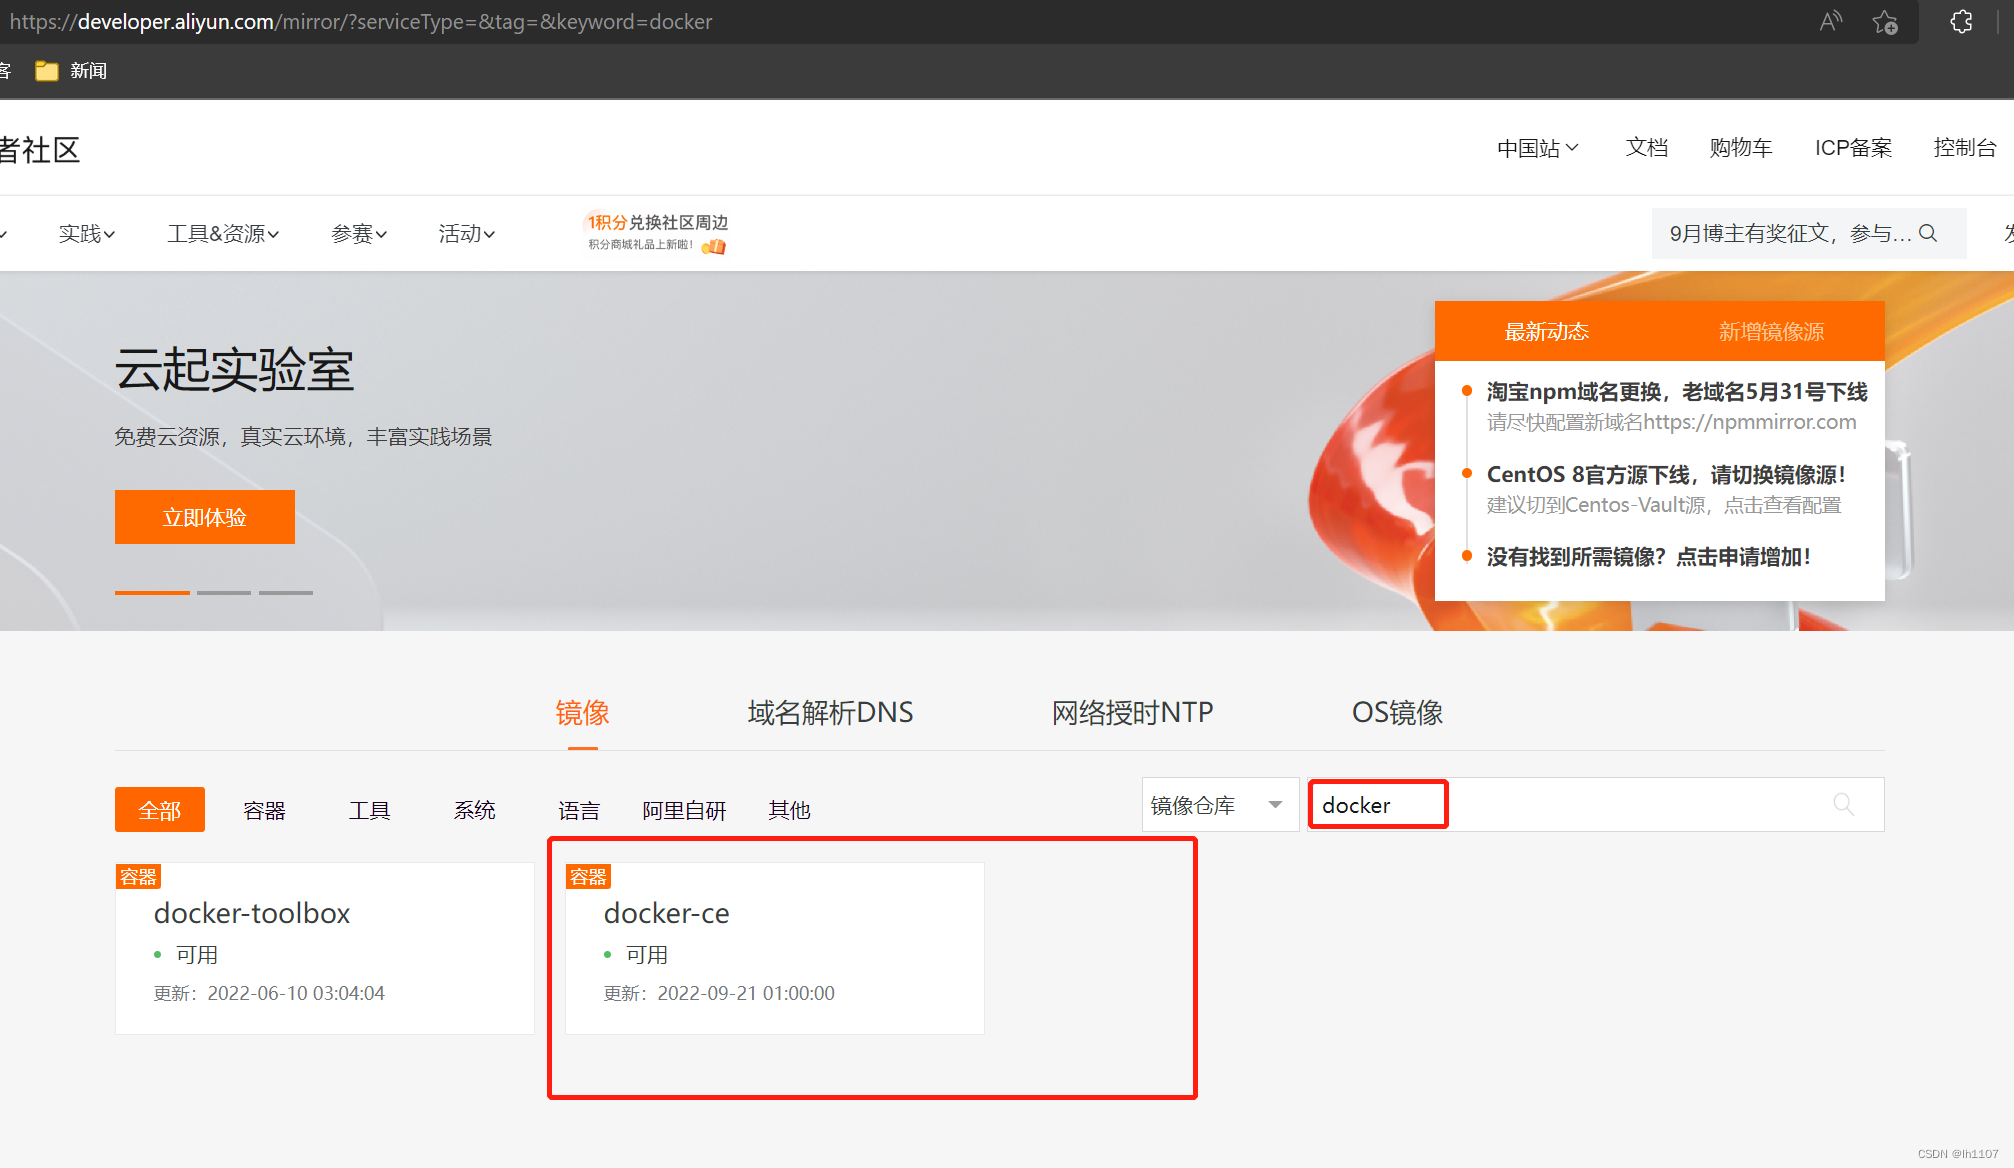Screen dimensions: 2014x1168
Task: Add page to favorites with star icon
Action: click(1885, 22)
